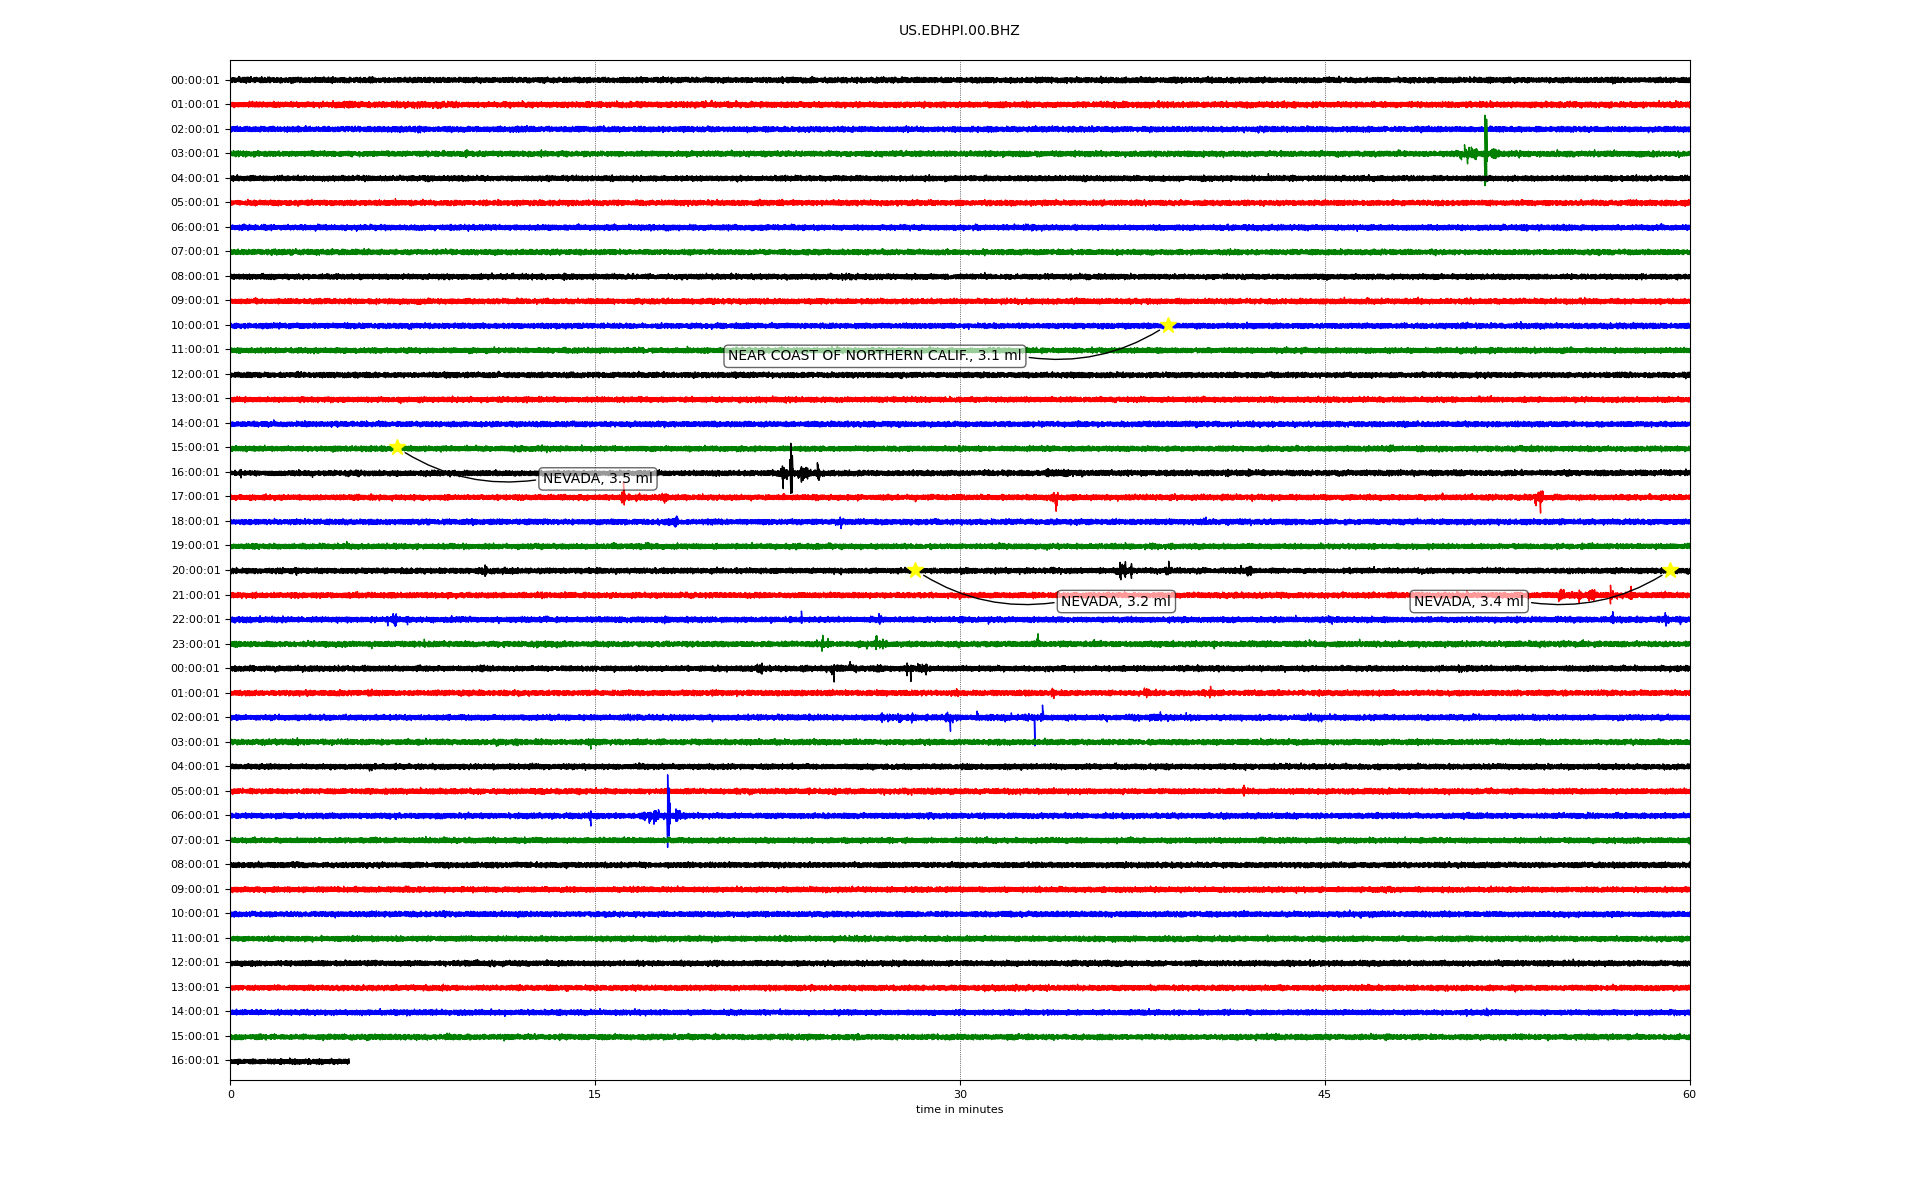This screenshot has height=1200, width=1920.
Task: Click the 30 tick on the x-axis
Action: [960, 1094]
